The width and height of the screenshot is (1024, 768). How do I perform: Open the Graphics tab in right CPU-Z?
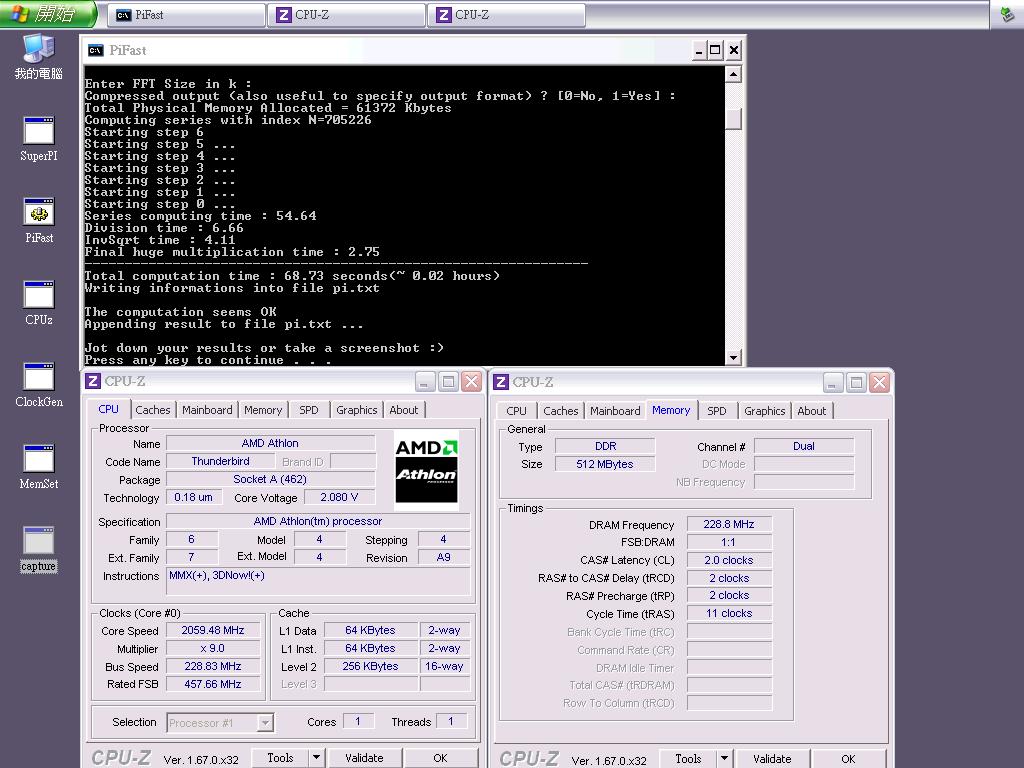point(764,411)
